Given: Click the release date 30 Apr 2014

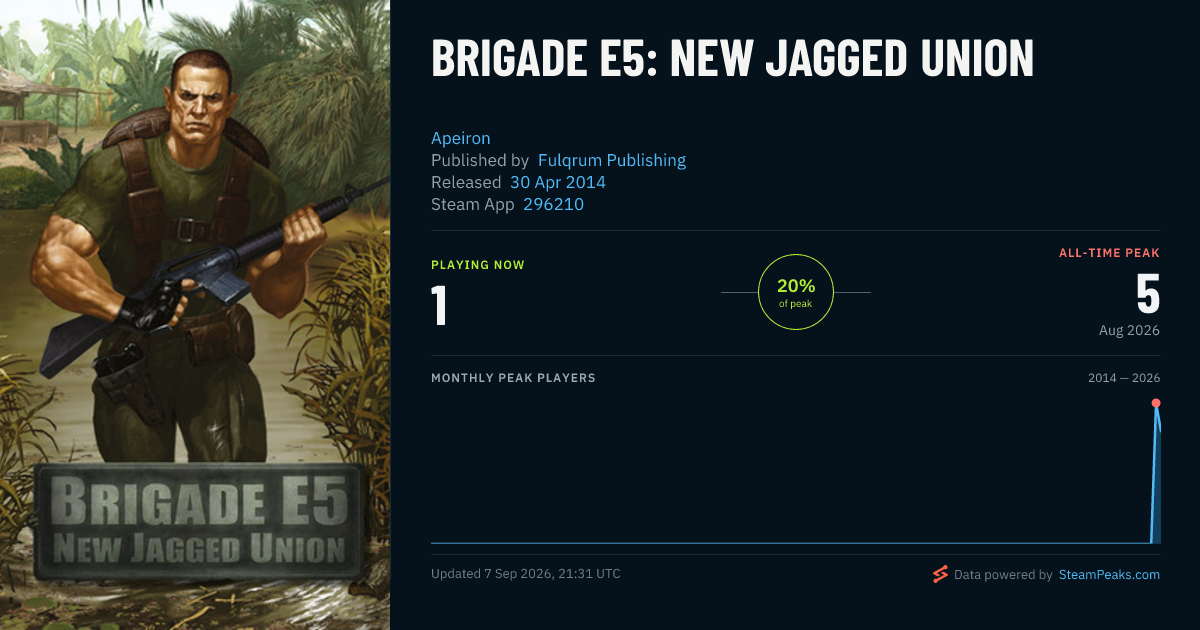Looking at the screenshot, I should [558, 182].
